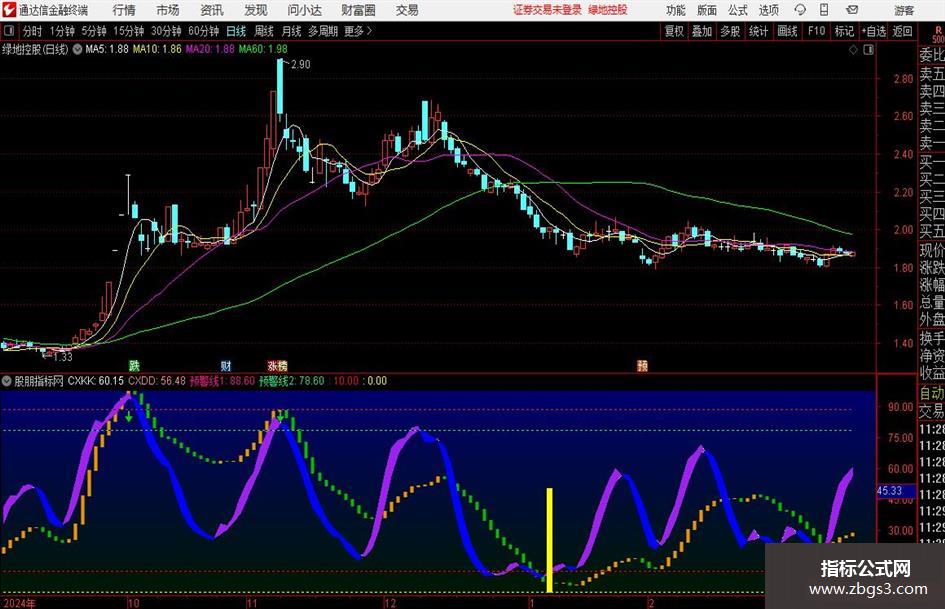
Task: Click the green 跌 event marker
Action: coord(134,365)
